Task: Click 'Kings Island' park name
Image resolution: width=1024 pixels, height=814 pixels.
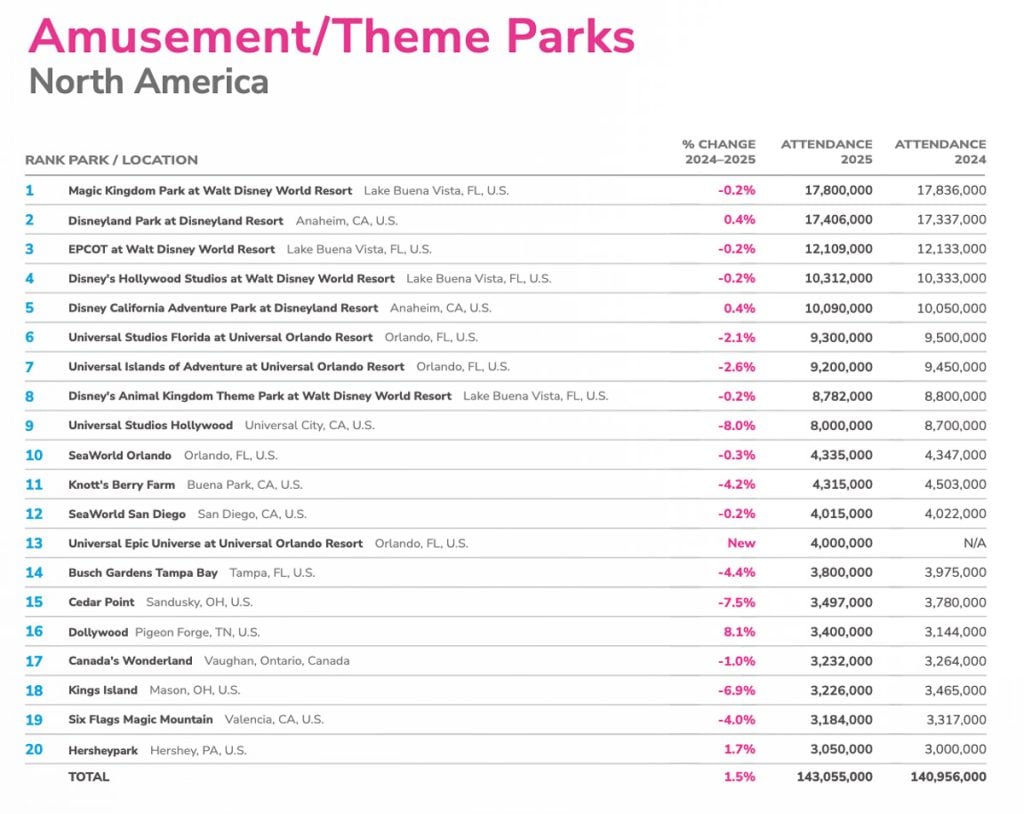Action: click(103, 691)
